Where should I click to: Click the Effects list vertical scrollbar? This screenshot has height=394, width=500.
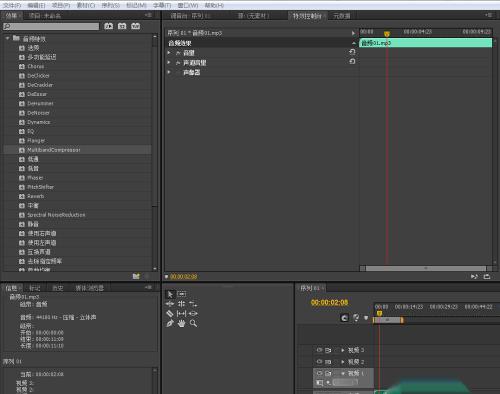click(x=155, y=153)
